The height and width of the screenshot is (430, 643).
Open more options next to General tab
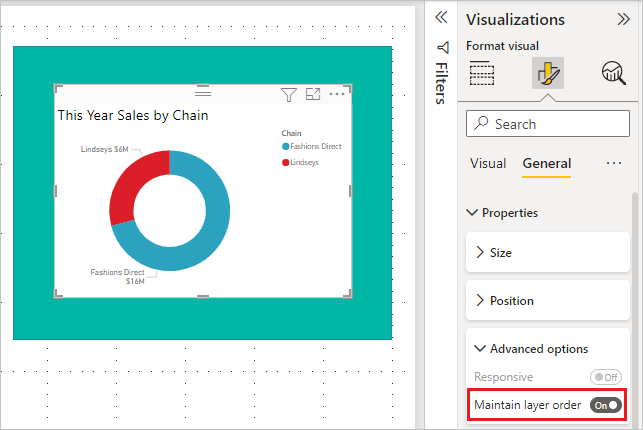tap(614, 163)
